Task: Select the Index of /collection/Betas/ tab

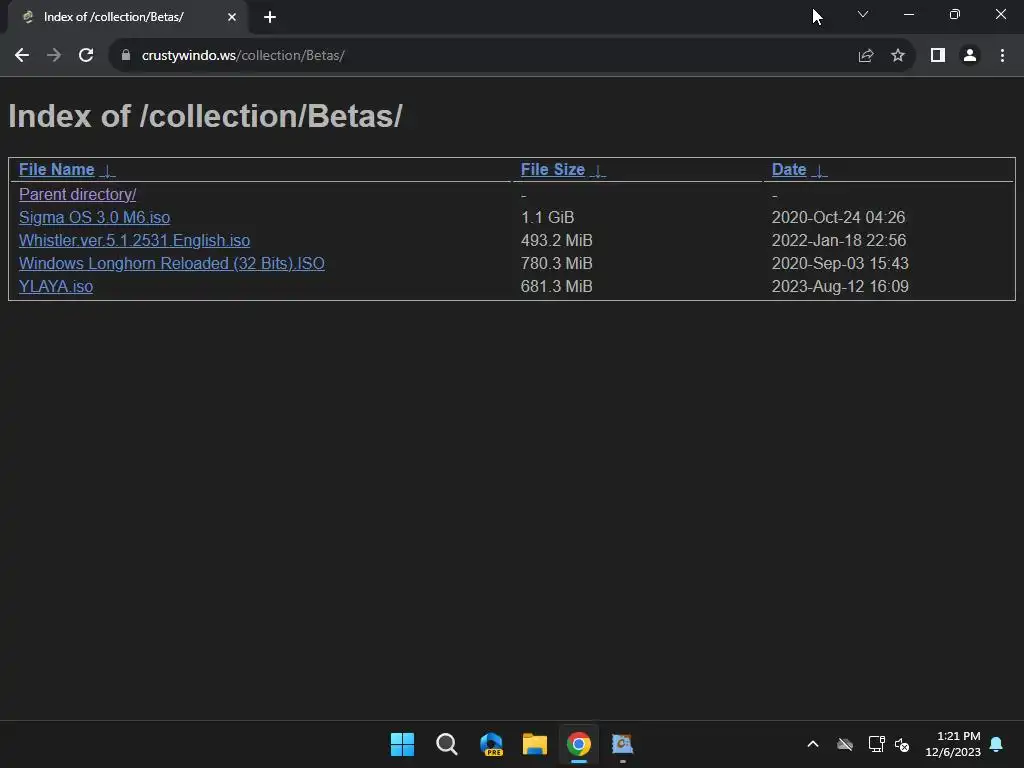Action: click(128, 17)
